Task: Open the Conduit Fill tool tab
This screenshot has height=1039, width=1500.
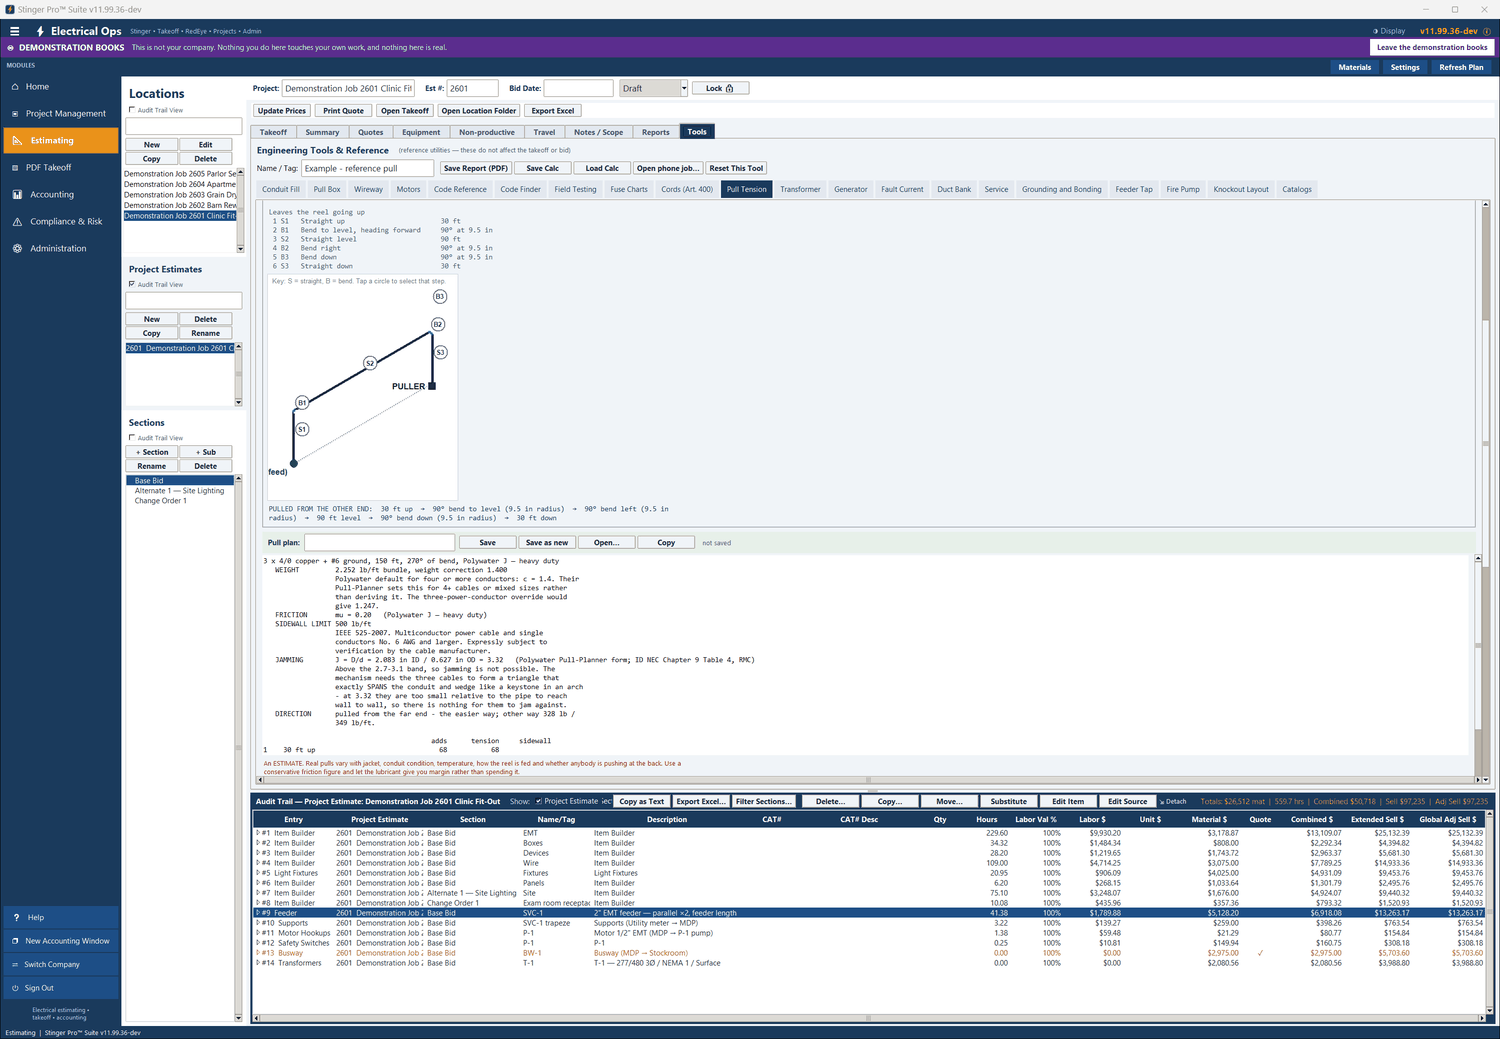Action: (x=281, y=189)
